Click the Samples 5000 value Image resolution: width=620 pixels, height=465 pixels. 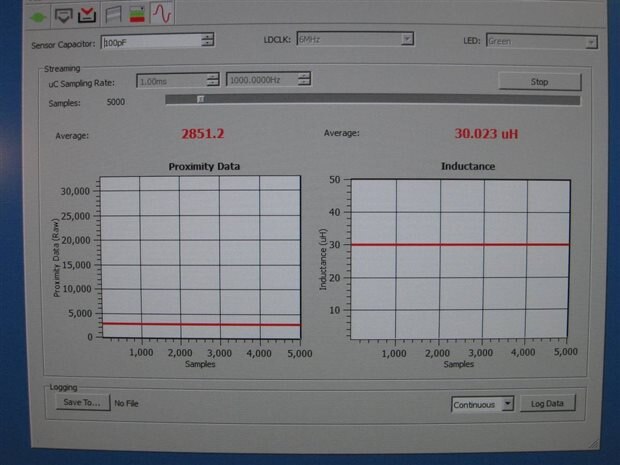point(116,102)
